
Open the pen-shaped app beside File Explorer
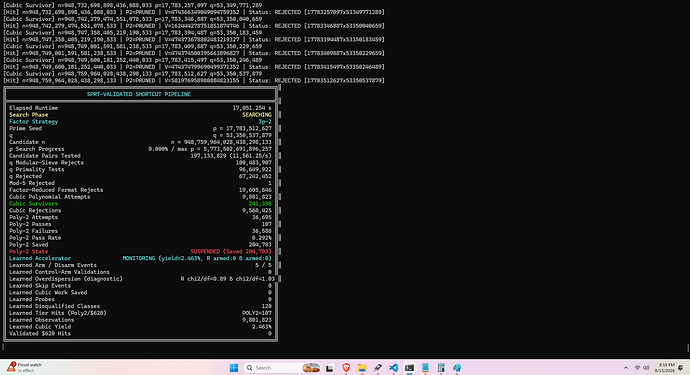pyautogui.click(x=378, y=368)
